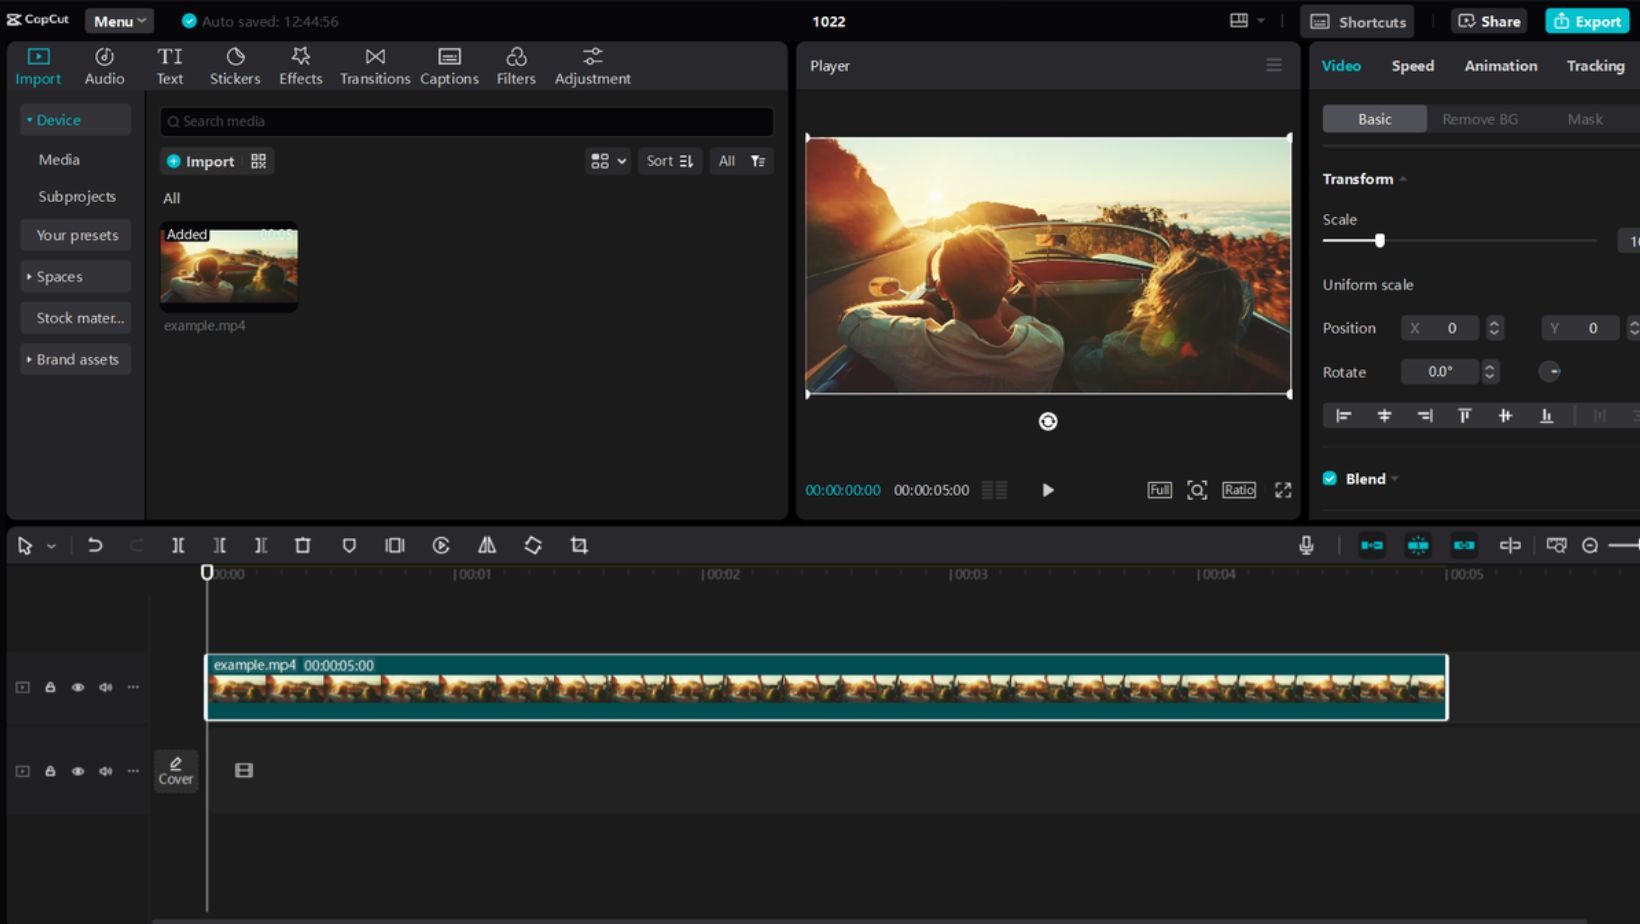Open the Menu dropdown
Image resolution: width=1640 pixels, height=924 pixels.
[119, 21]
